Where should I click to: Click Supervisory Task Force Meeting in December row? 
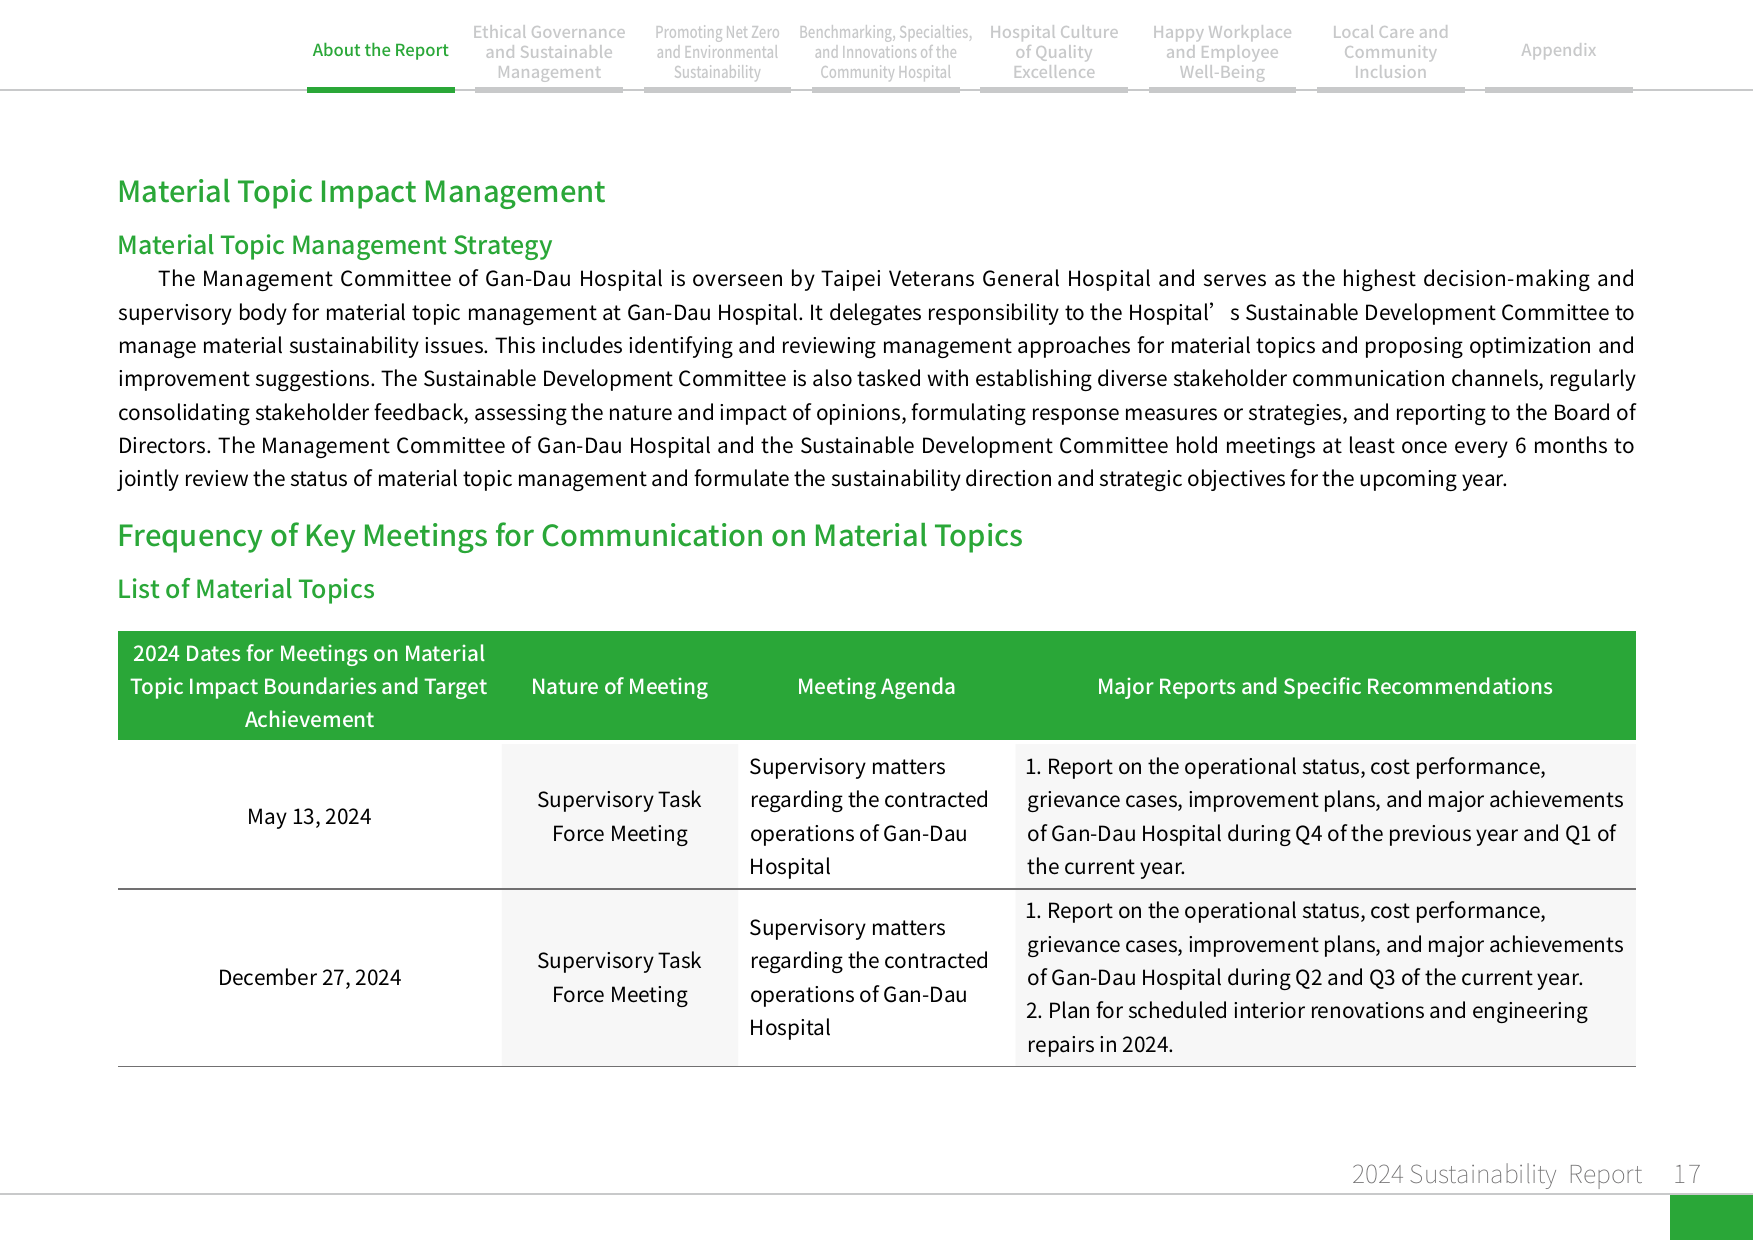pyautogui.click(x=620, y=977)
